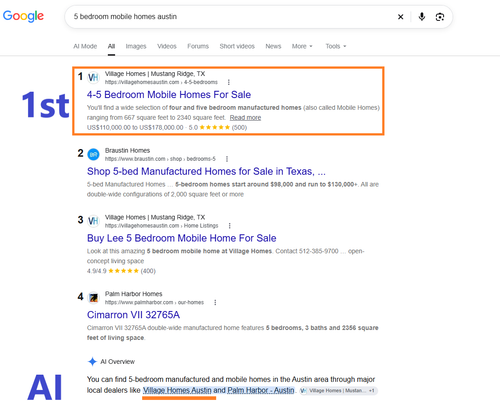Switch to the AI Mode tab

[85, 46]
